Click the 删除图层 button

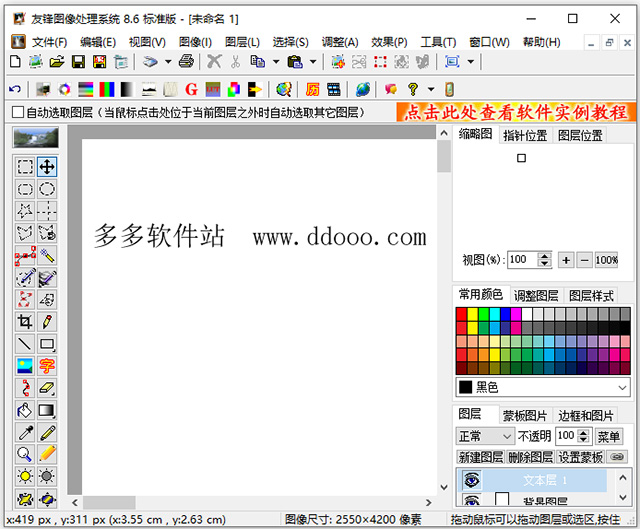click(x=530, y=457)
